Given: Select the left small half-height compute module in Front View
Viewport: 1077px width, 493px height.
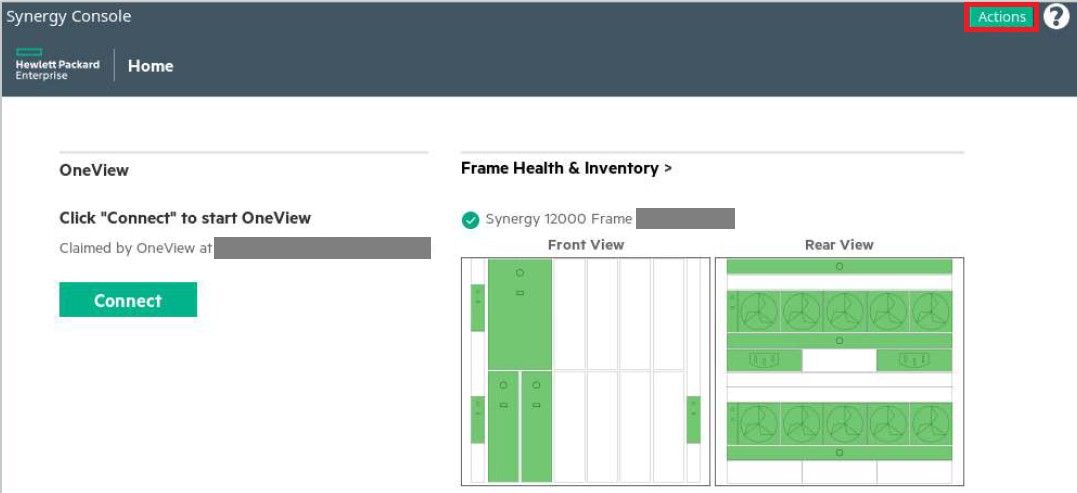Looking at the screenshot, I should coord(503,426).
